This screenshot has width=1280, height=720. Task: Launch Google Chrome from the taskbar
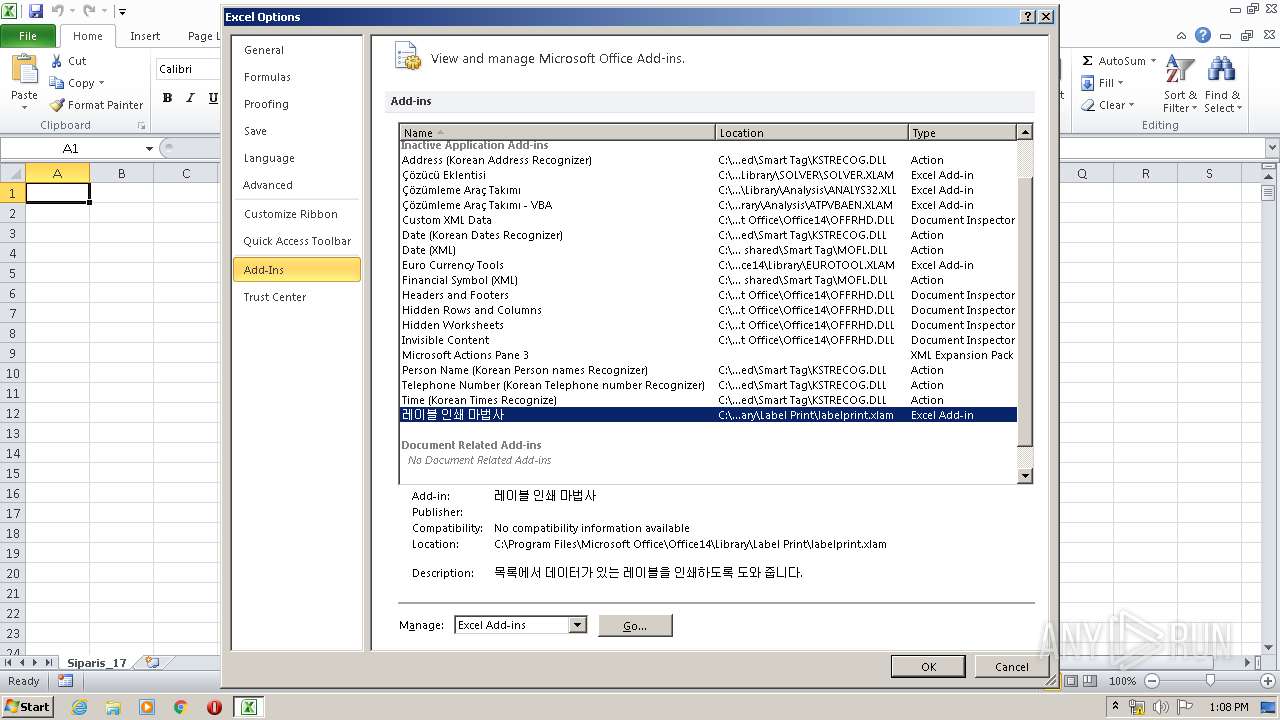[181, 707]
